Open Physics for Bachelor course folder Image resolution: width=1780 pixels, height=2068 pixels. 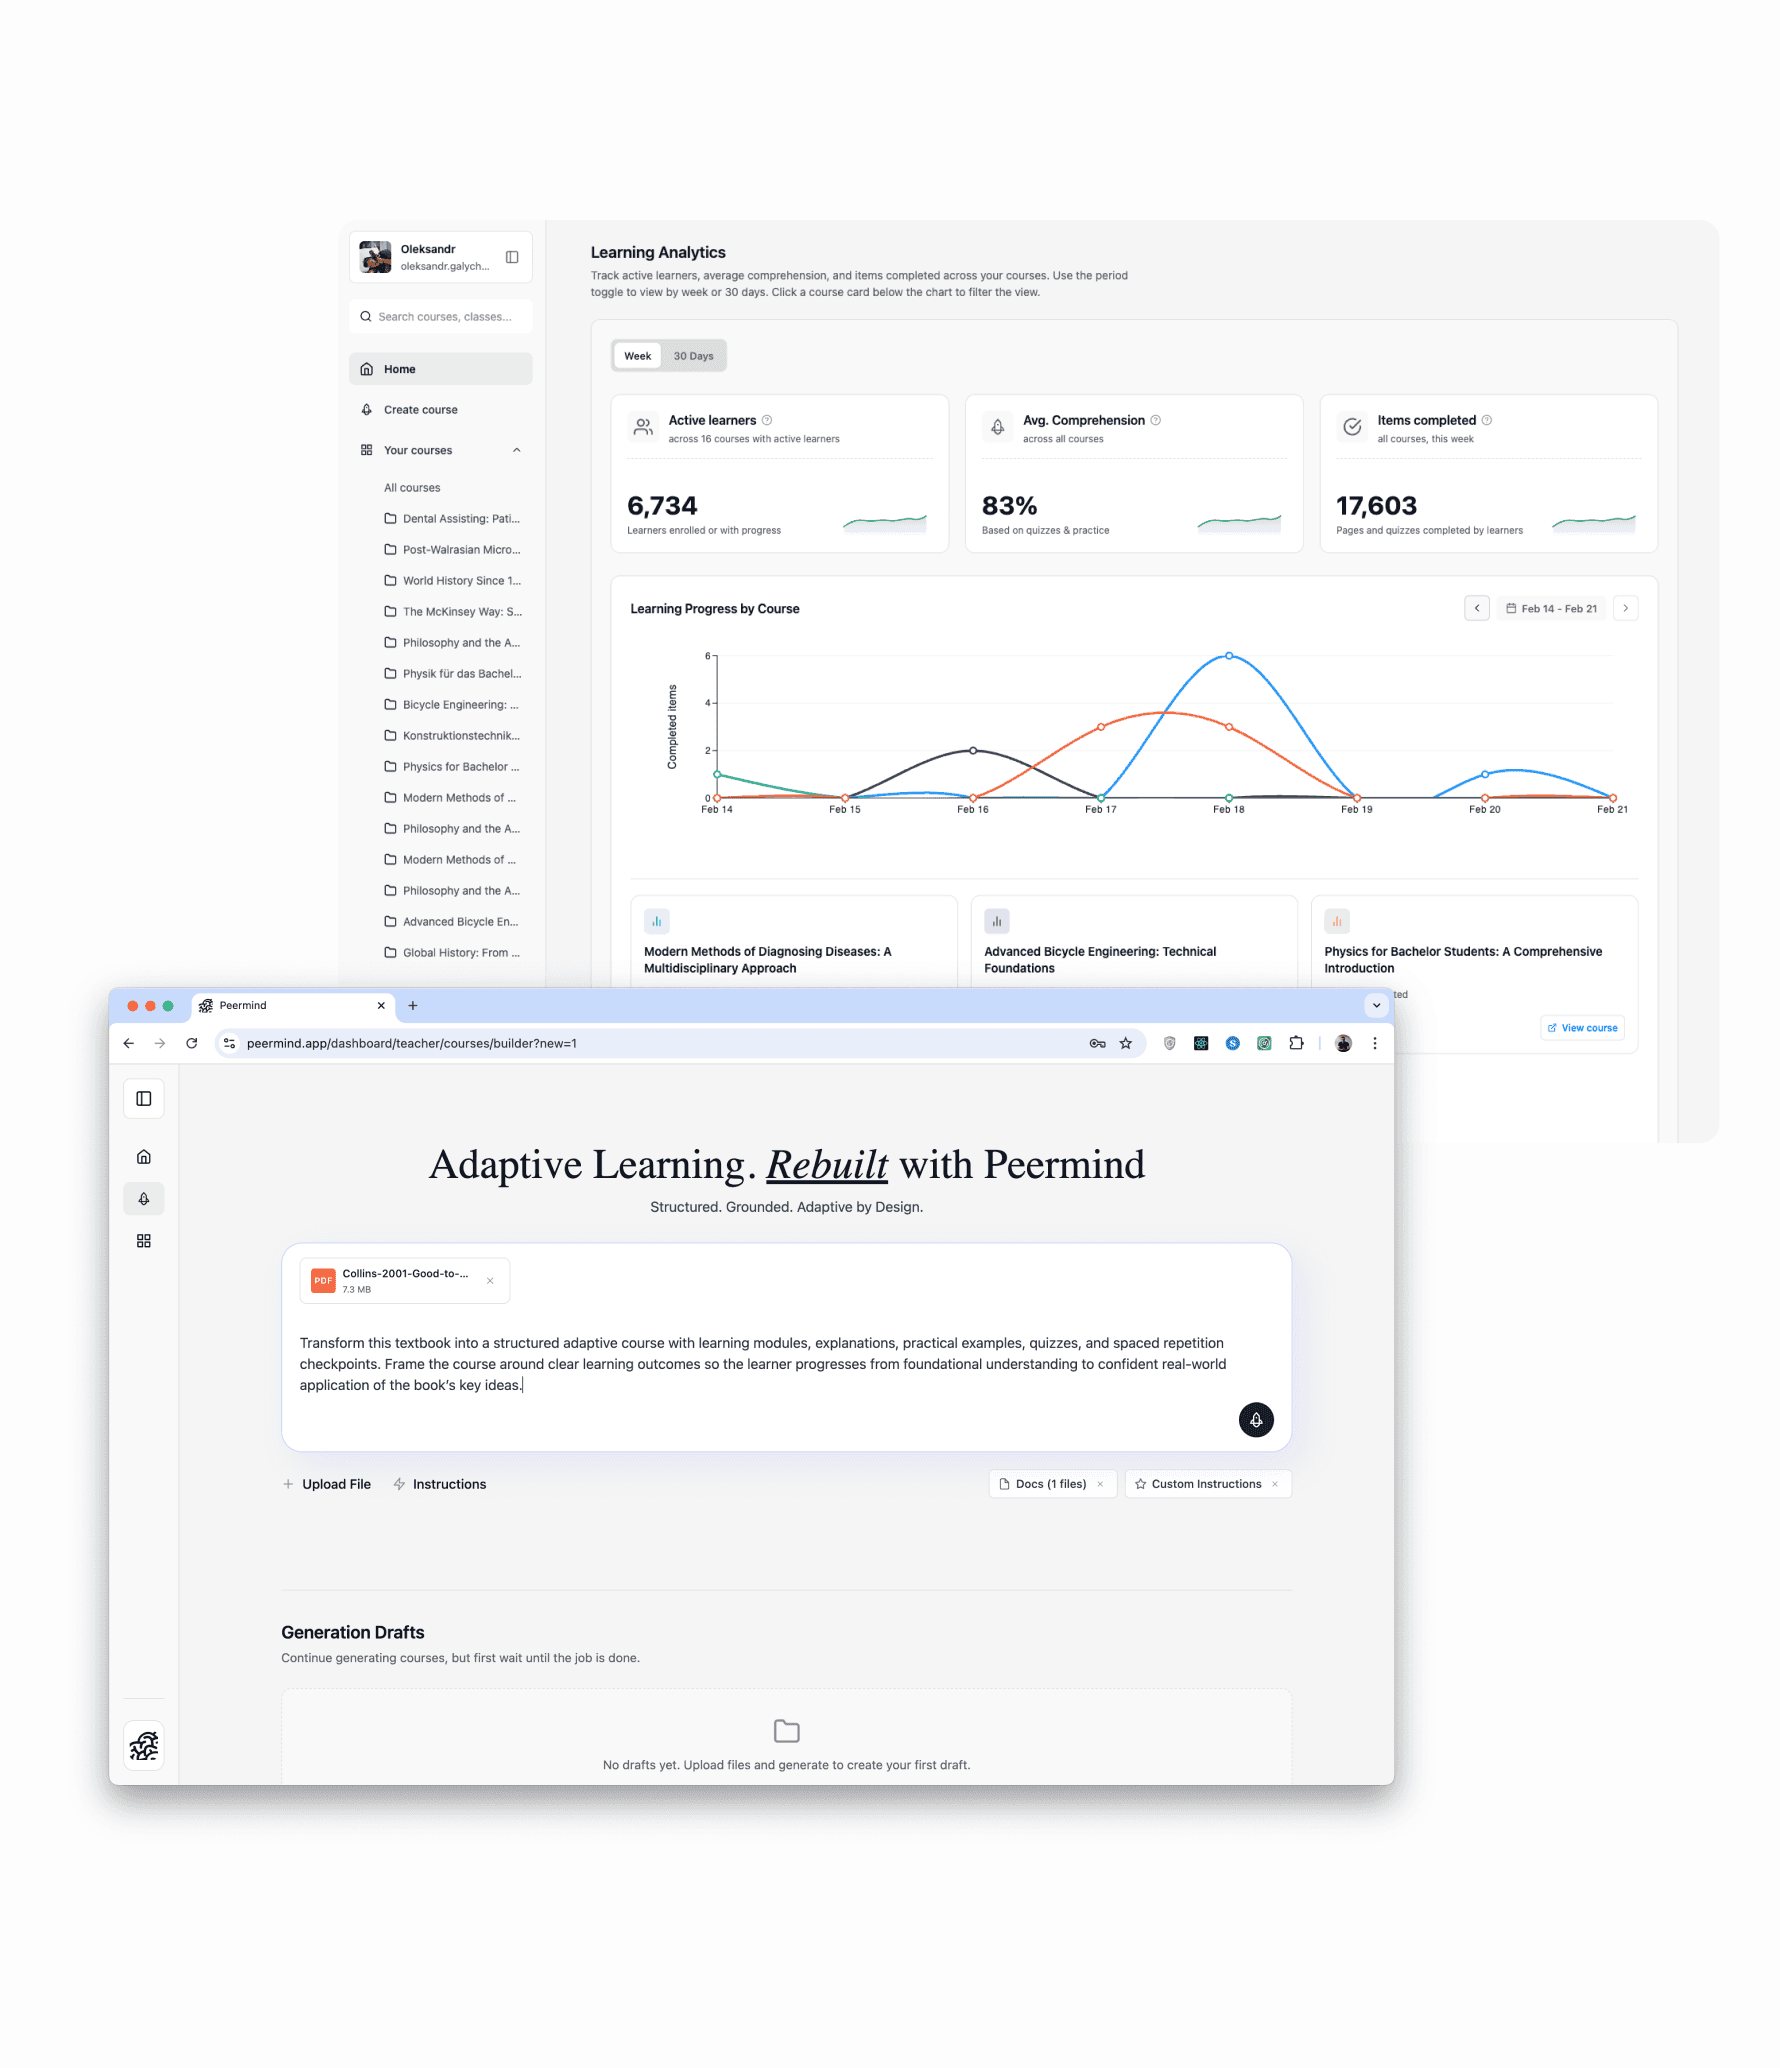pos(452,767)
